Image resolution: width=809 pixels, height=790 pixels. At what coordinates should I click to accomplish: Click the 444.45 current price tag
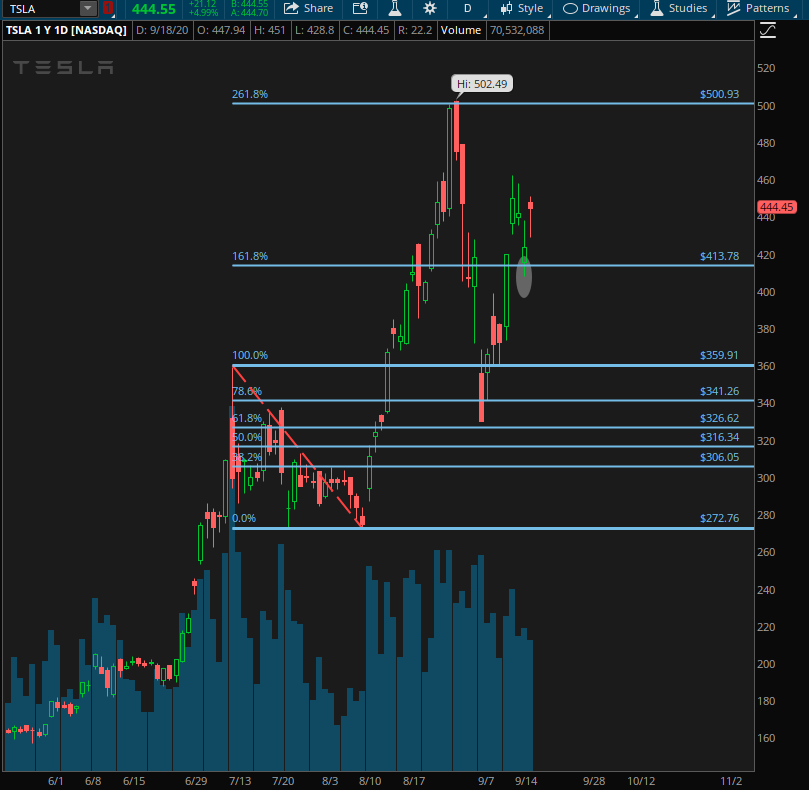coord(776,207)
